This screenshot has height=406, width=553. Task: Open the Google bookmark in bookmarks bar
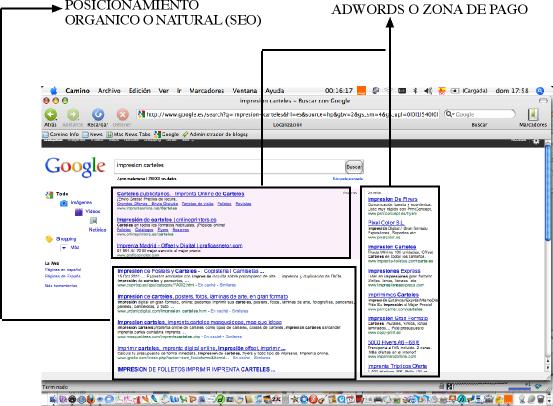[x=167, y=134]
